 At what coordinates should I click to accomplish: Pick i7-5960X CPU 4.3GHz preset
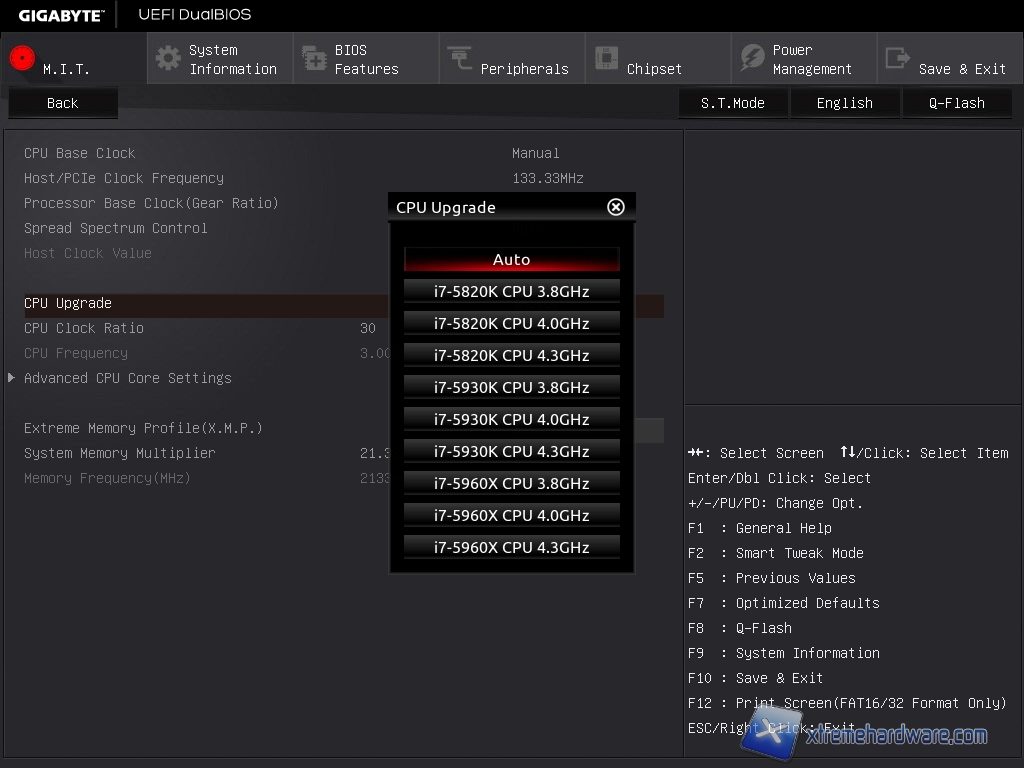point(511,547)
